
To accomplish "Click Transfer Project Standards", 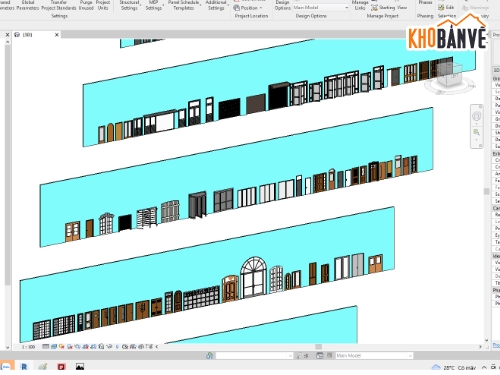I will pyautogui.click(x=59, y=5).
